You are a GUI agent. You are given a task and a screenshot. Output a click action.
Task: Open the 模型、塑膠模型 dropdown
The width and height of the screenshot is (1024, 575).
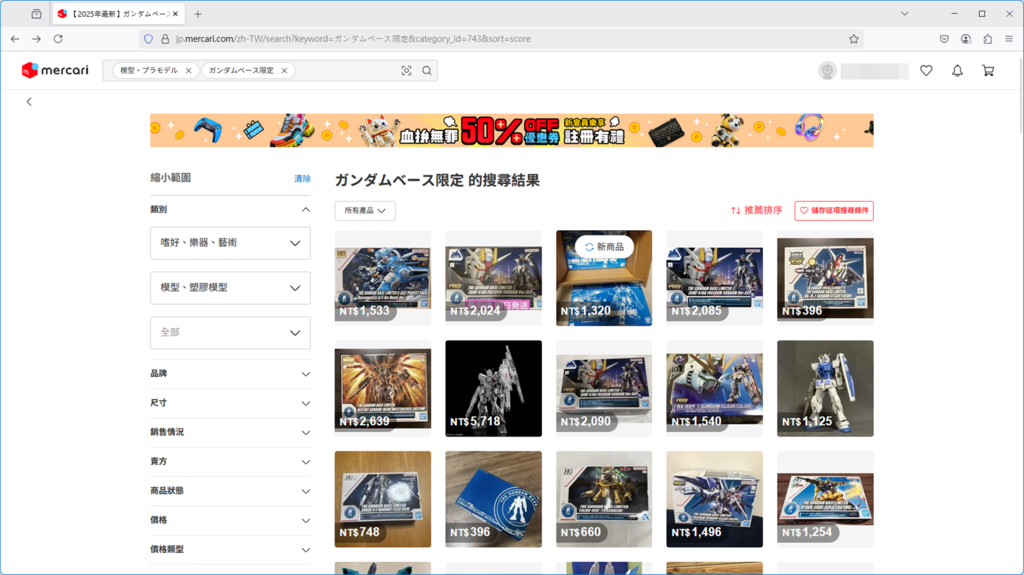pos(230,288)
